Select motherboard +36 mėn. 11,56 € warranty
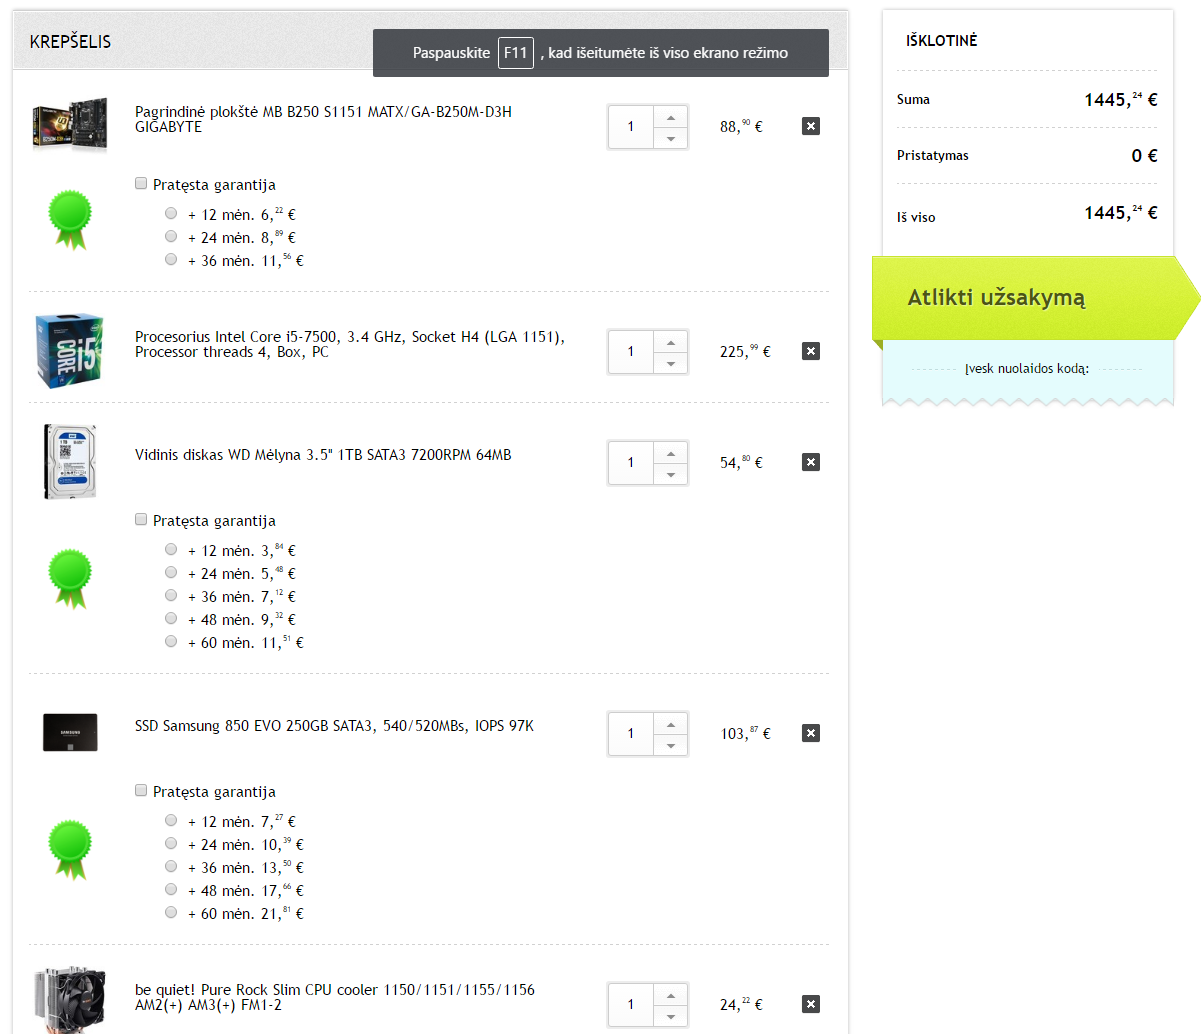 171,259
